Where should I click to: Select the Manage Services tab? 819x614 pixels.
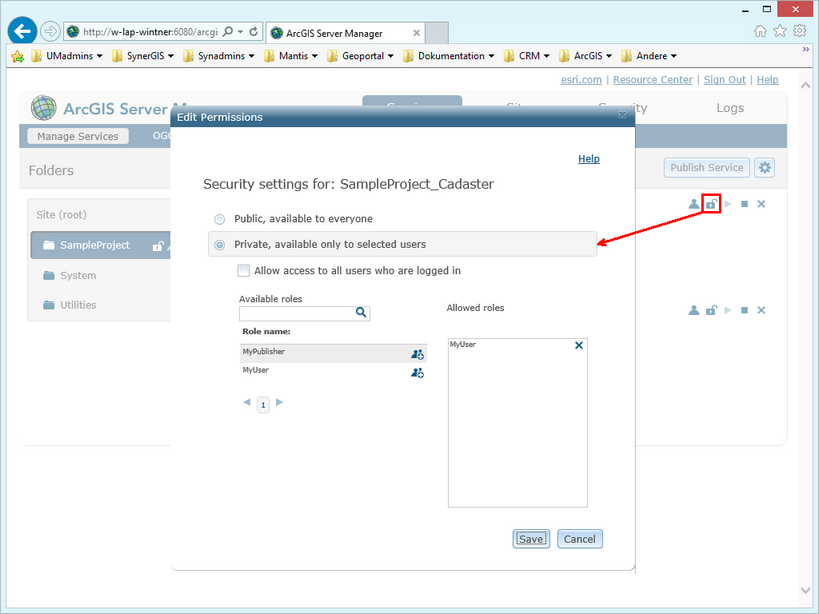pos(77,135)
